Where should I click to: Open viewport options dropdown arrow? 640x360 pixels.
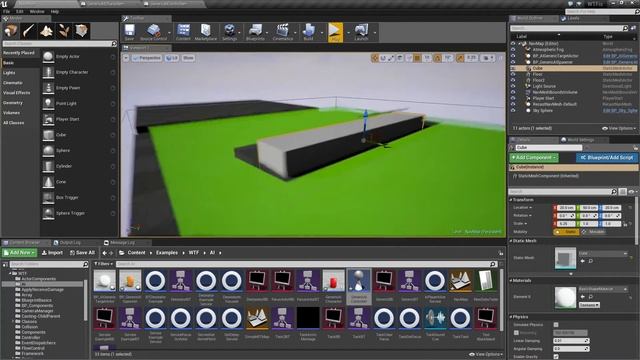(x=126, y=58)
